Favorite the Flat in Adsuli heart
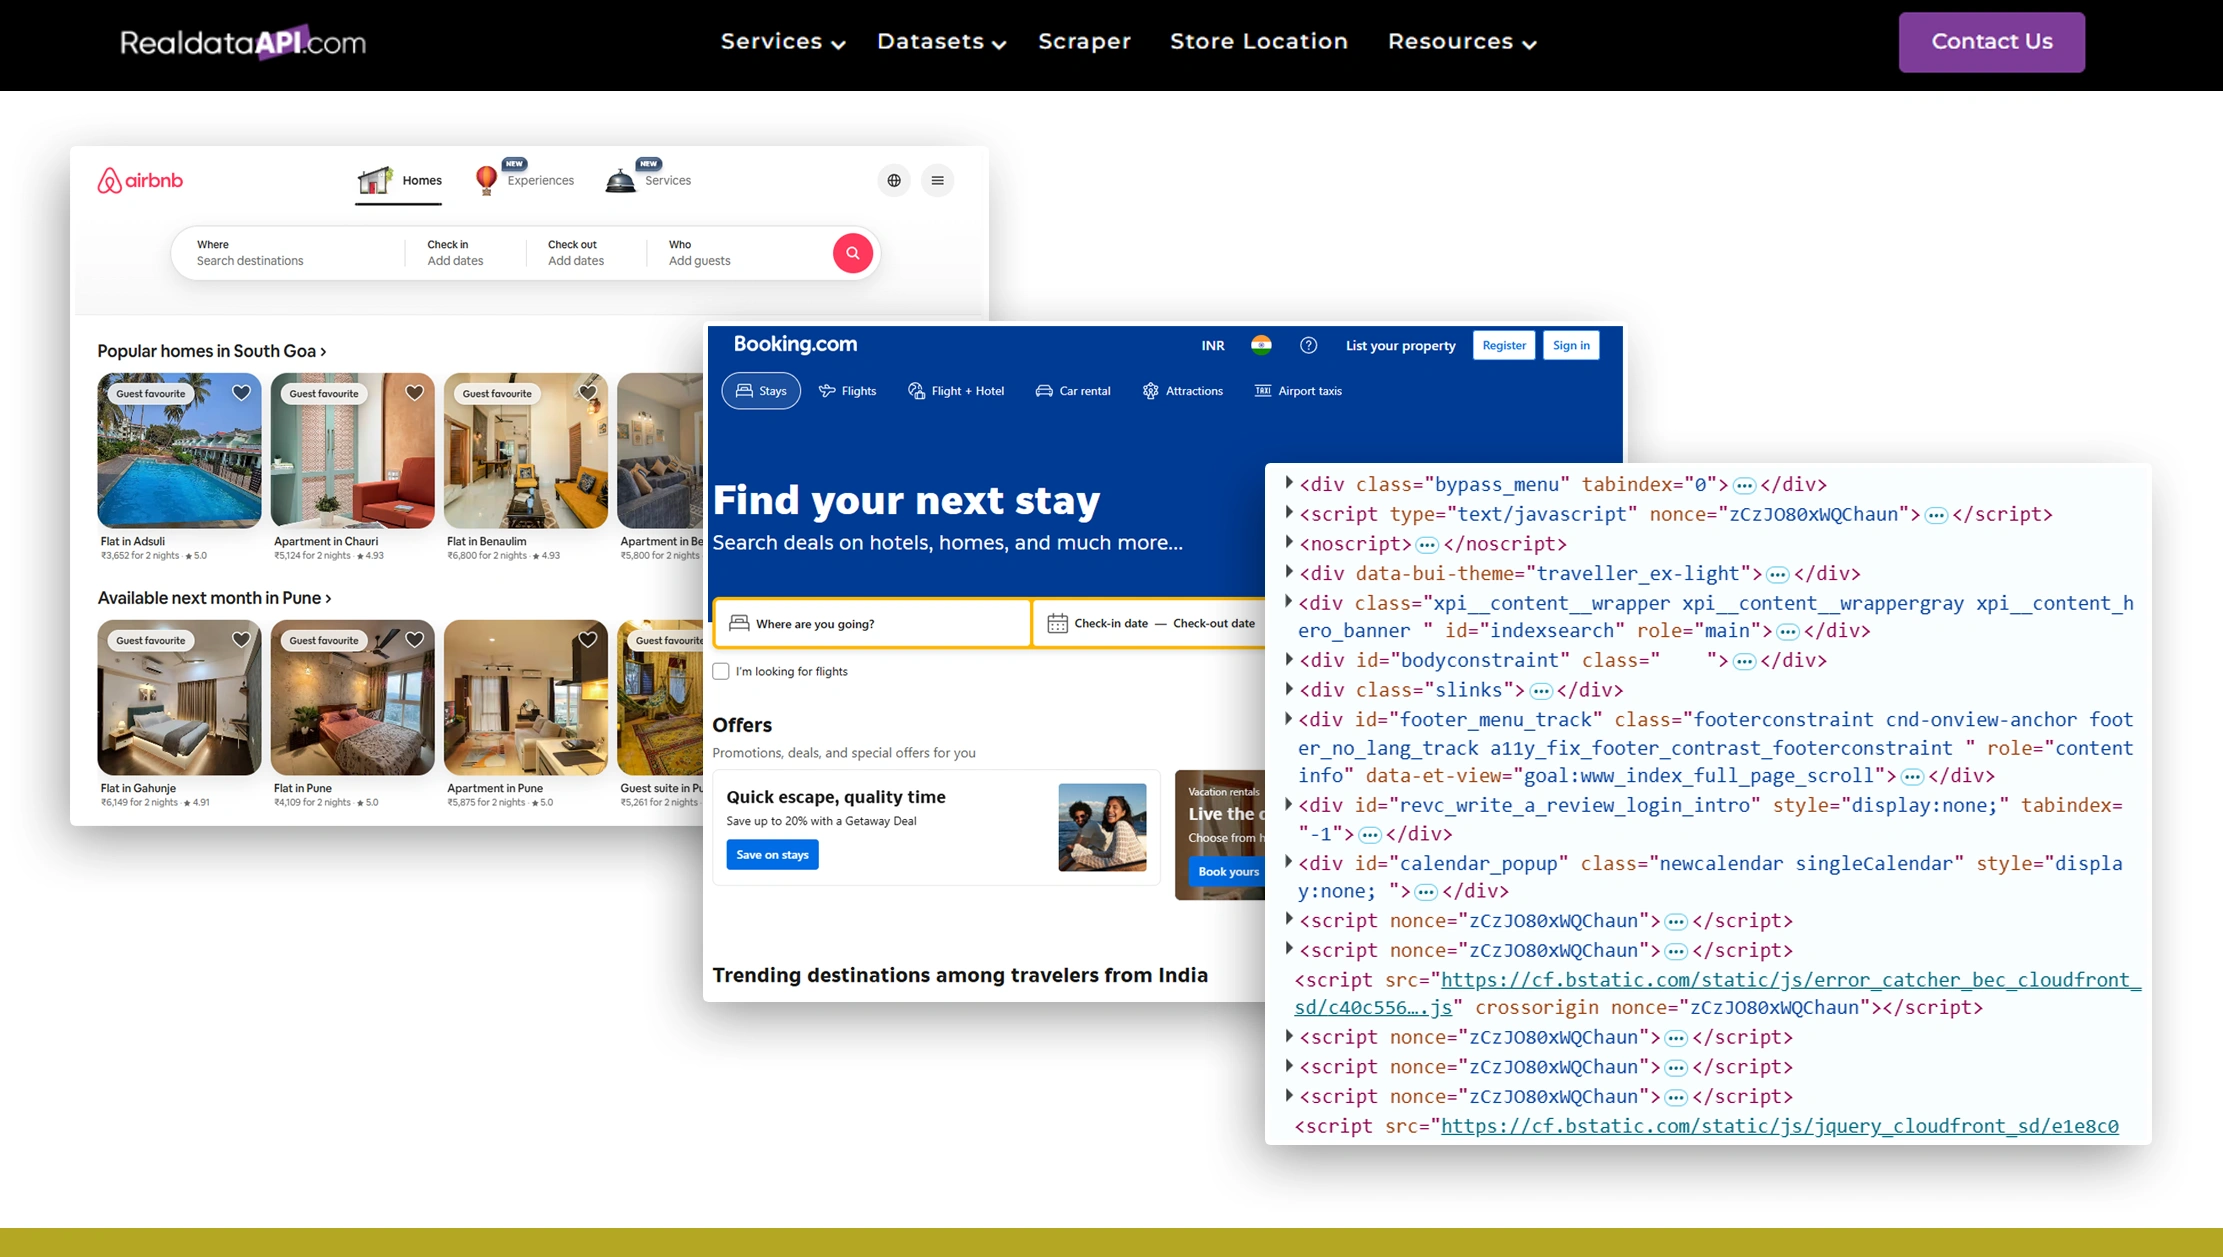The width and height of the screenshot is (2223, 1257). coord(241,393)
